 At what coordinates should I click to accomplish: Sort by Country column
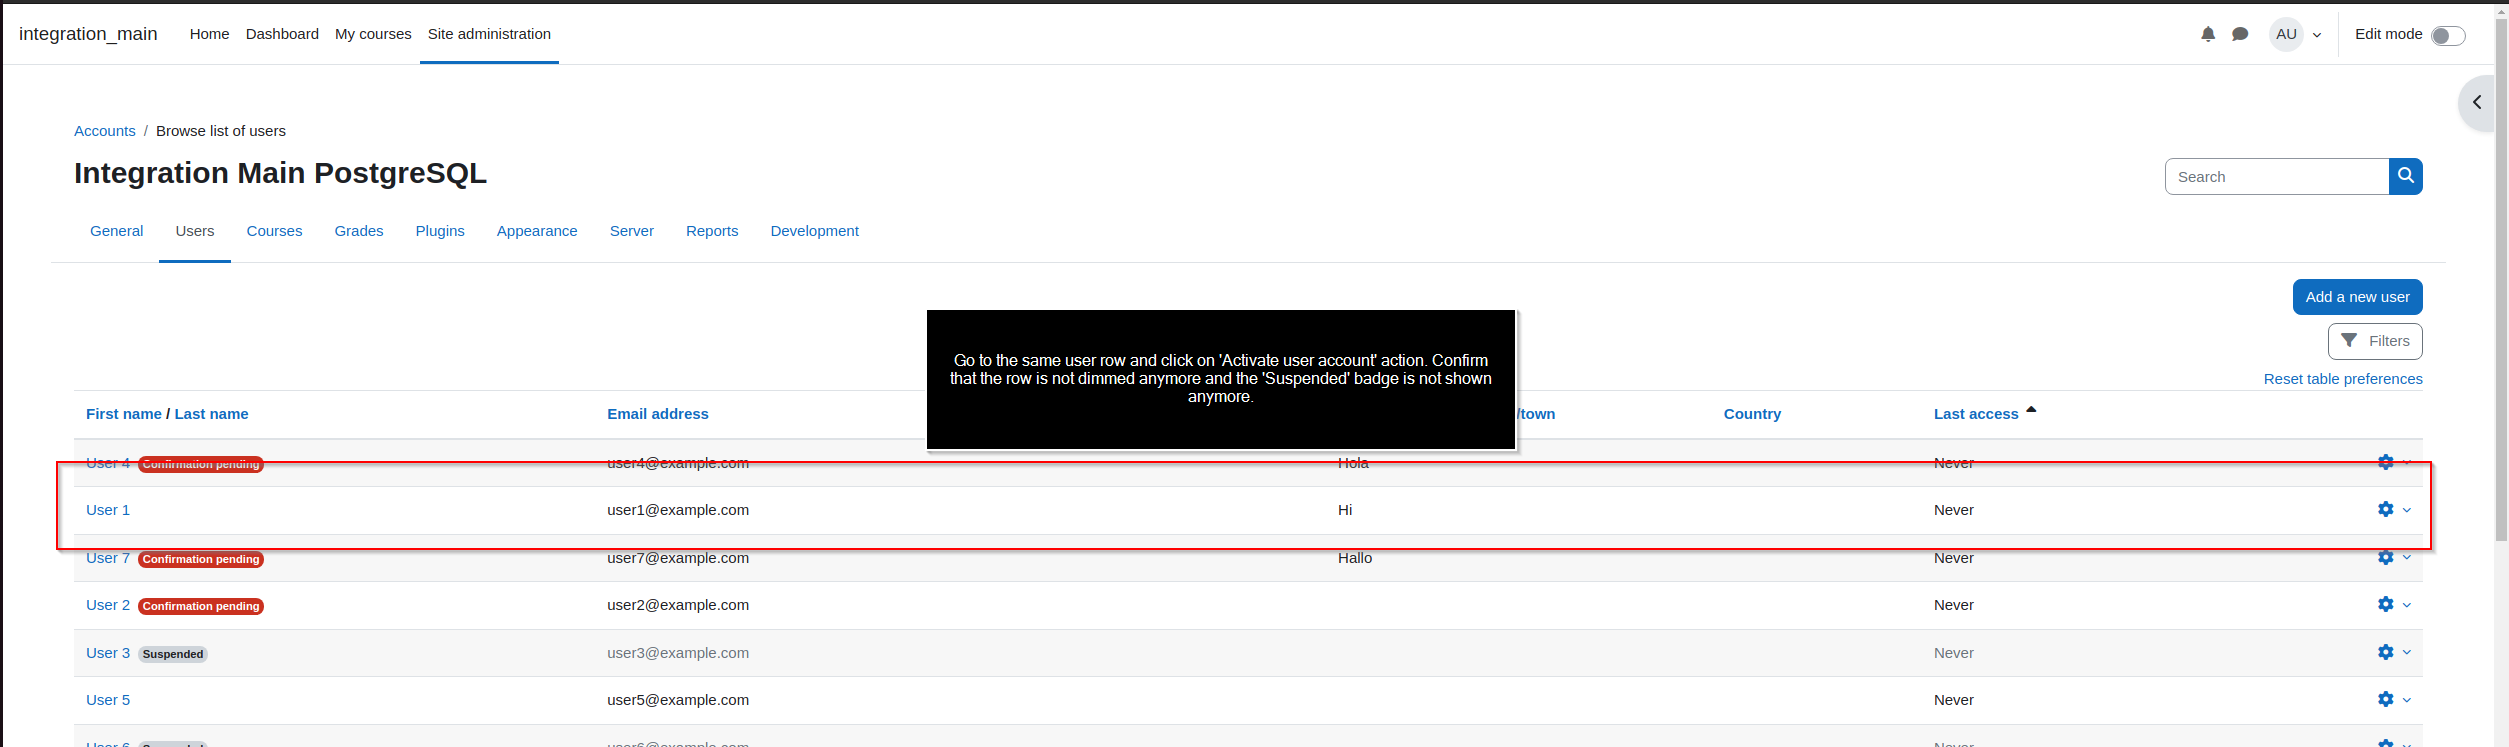point(1752,414)
